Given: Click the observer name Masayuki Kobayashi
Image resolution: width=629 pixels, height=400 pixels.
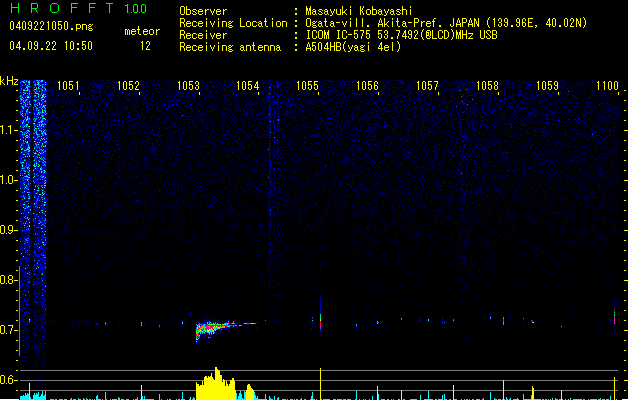Looking at the screenshot, I should (359, 11).
